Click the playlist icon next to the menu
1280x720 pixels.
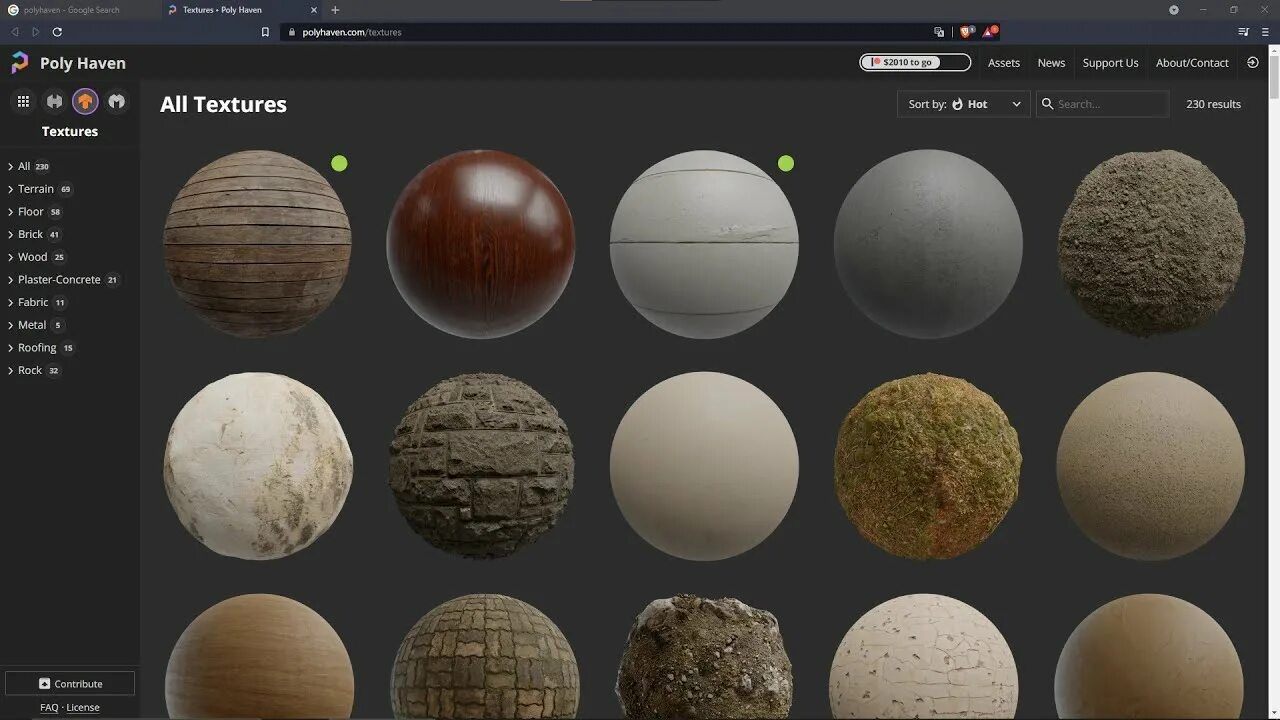pyautogui.click(x=1243, y=32)
